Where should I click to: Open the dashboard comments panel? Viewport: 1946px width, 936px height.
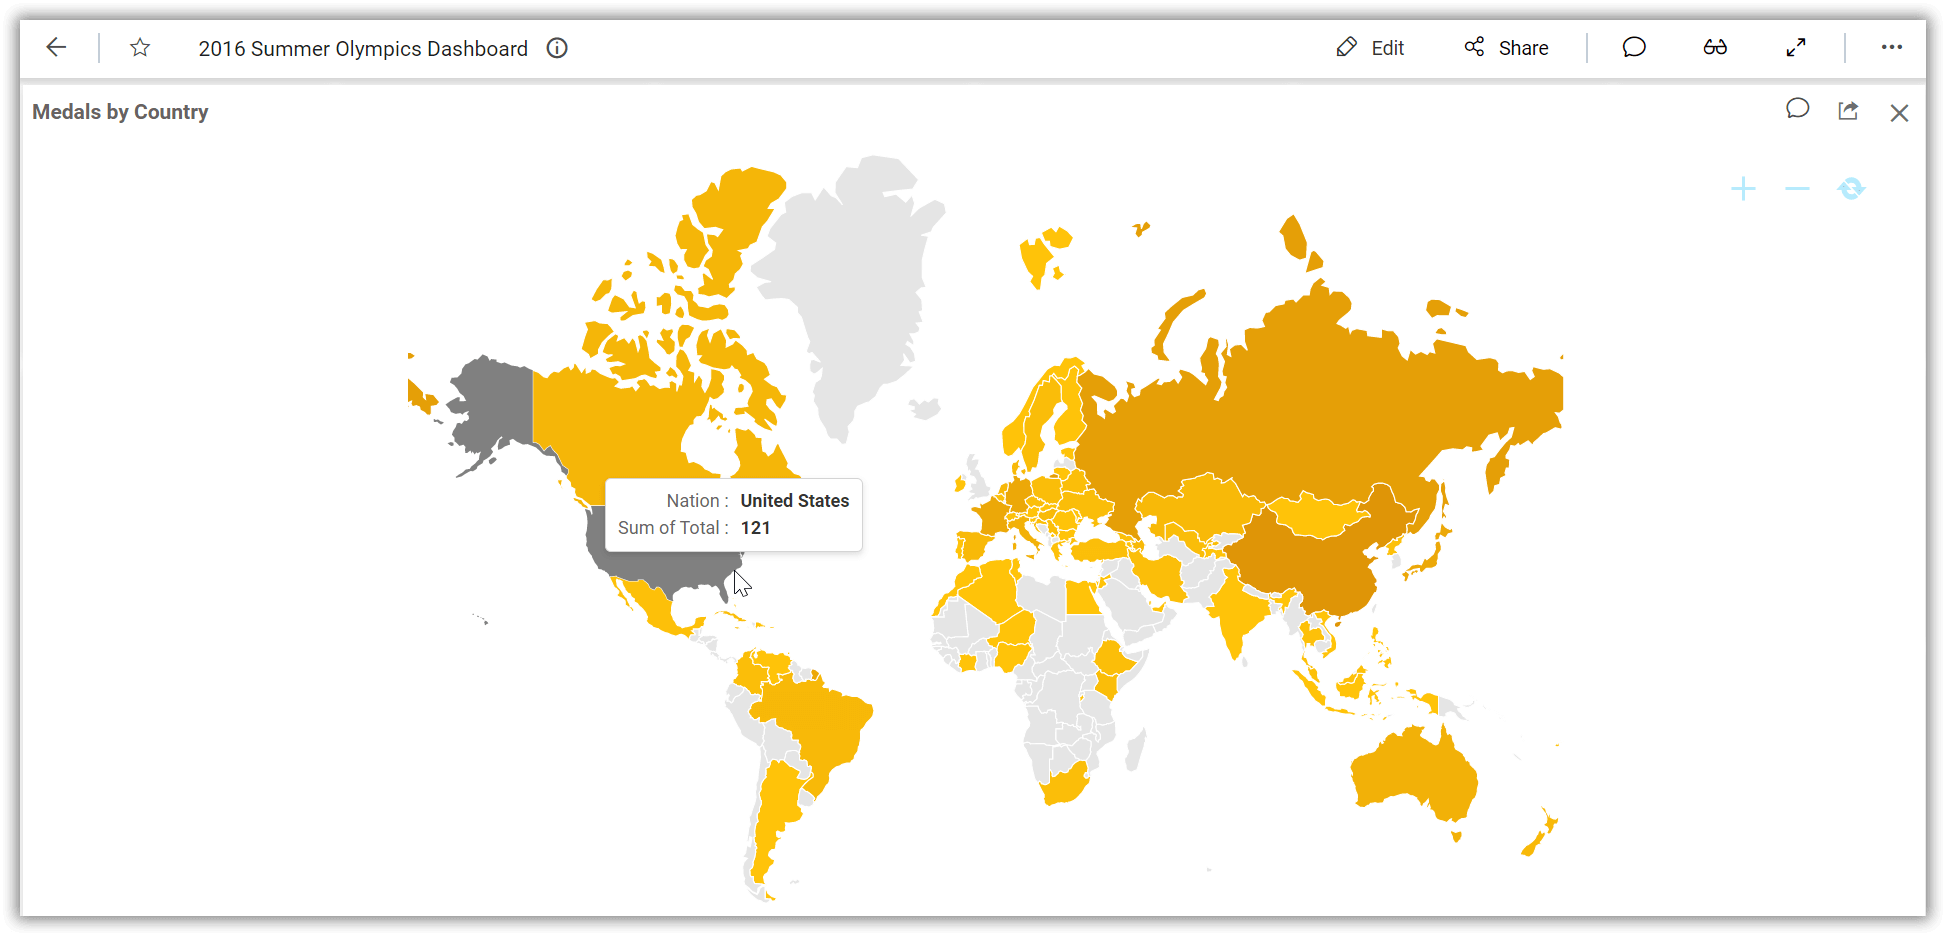point(1633,47)
